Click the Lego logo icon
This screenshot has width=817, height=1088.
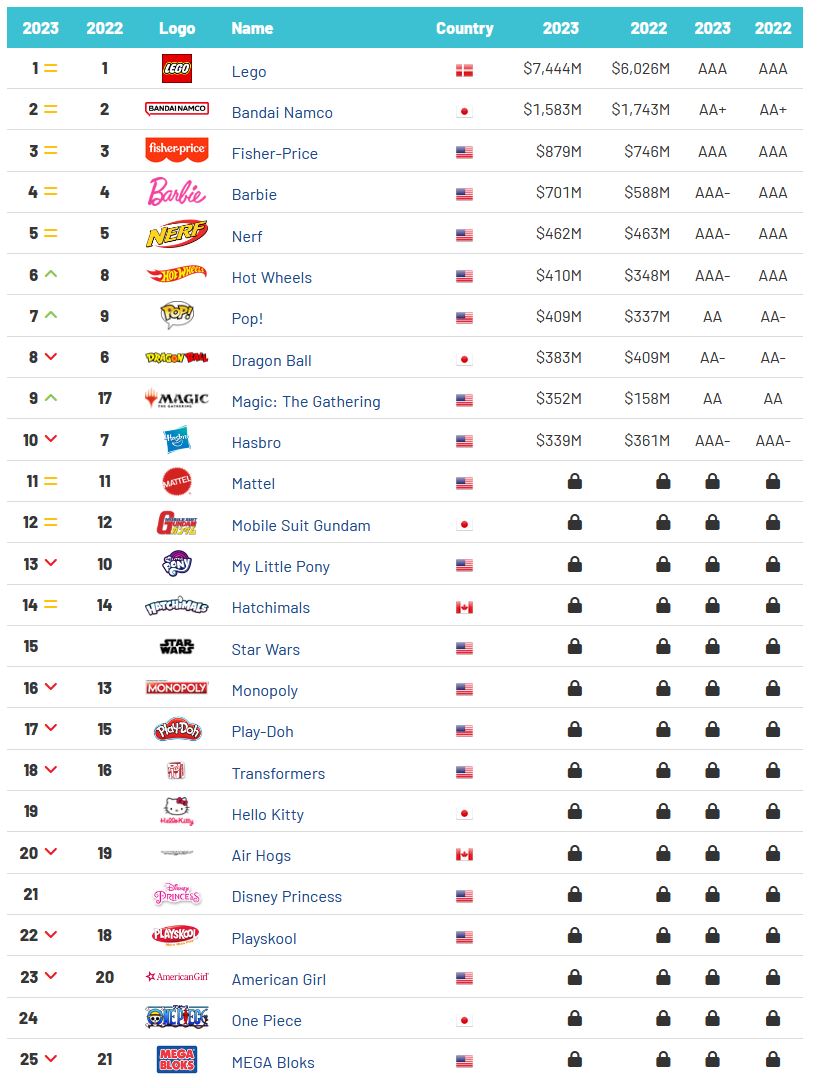point(177,69)
